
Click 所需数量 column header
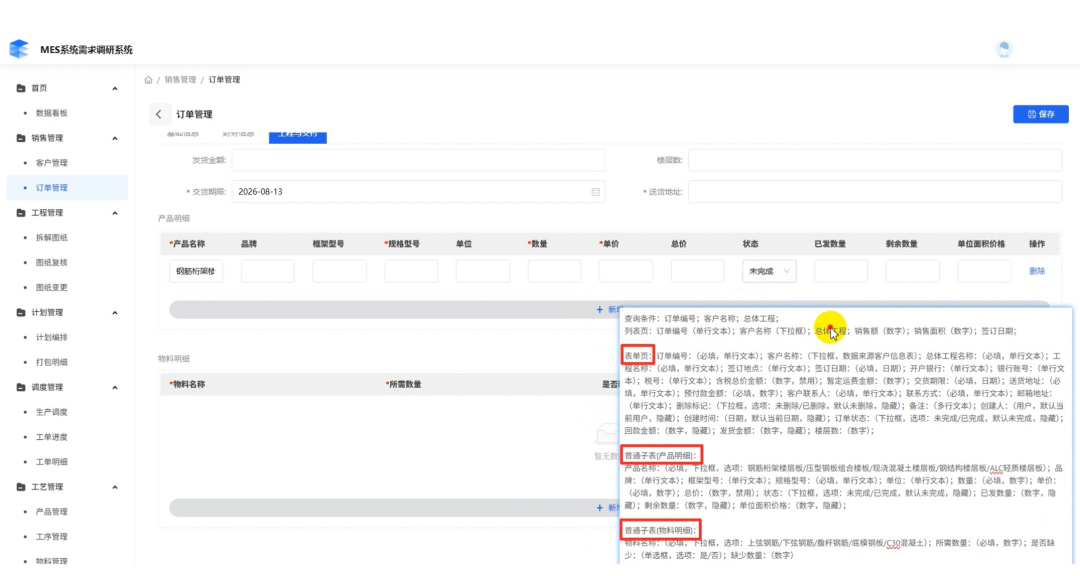coord(404,384)
